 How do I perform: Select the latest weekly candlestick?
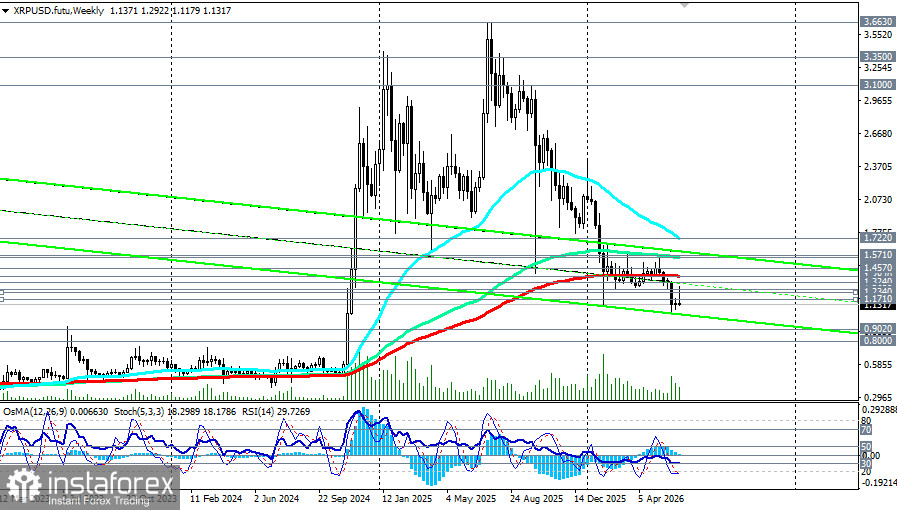click(x=679, y=296)
